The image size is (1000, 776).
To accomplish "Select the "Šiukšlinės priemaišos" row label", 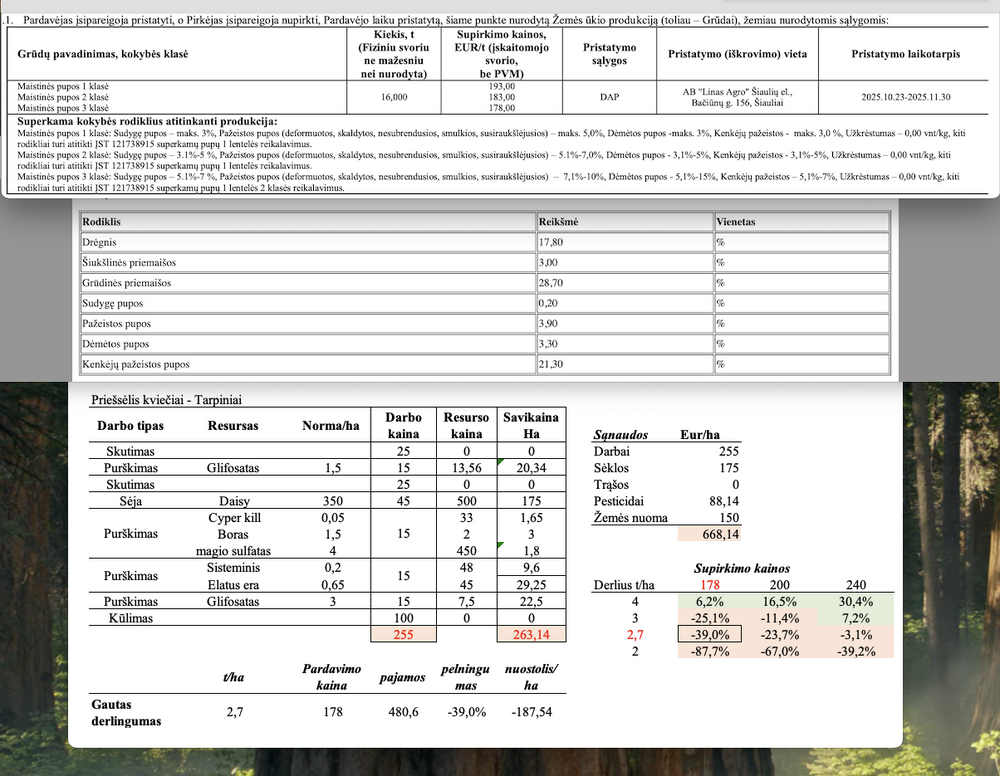I will coord(129,263).
